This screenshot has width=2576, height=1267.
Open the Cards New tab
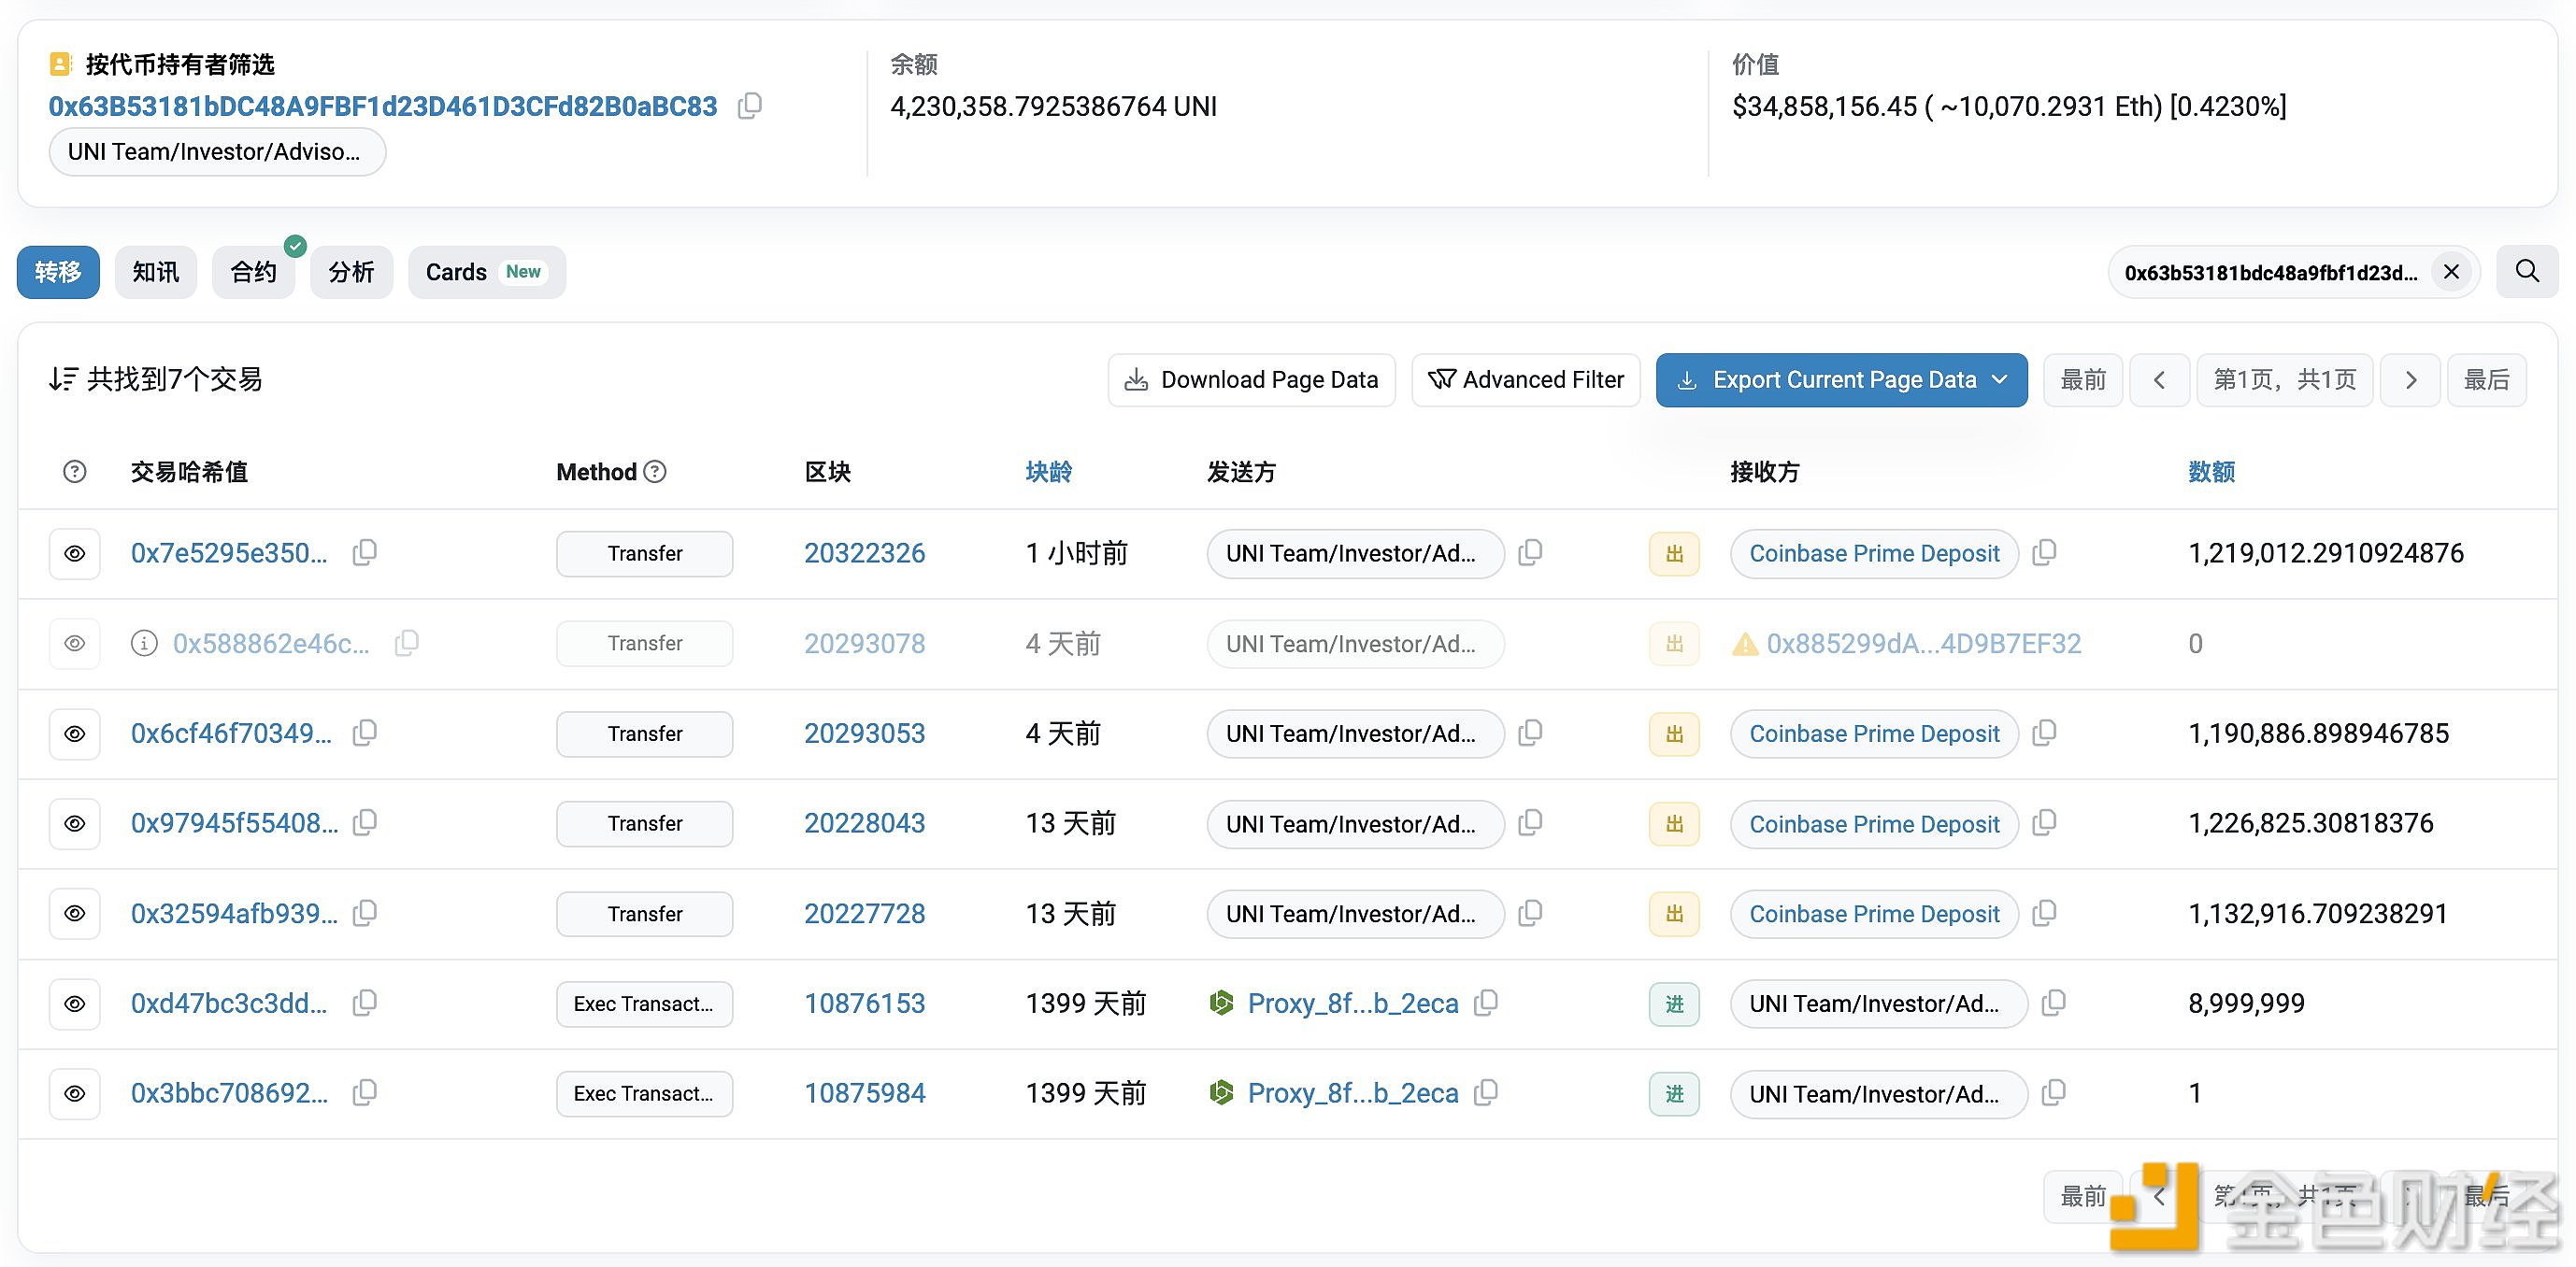487,272
